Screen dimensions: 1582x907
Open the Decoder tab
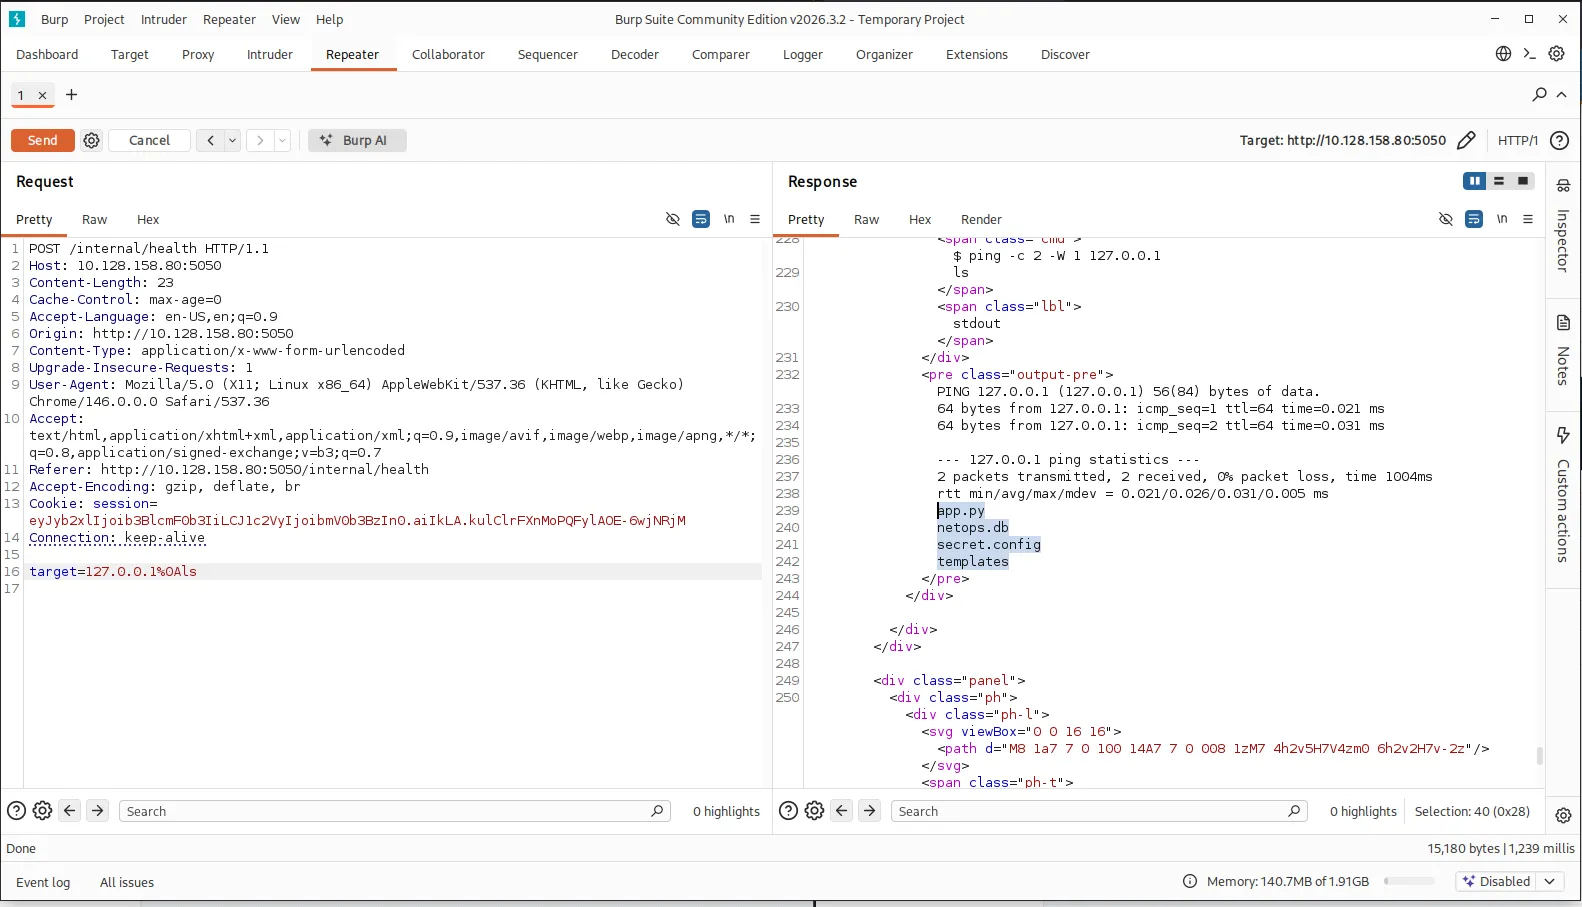635,54
